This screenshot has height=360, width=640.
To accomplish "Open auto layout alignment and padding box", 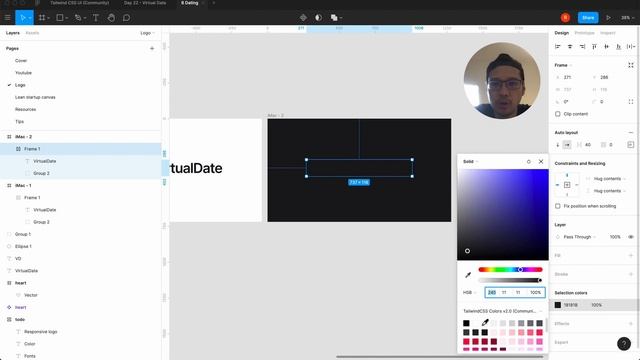I will [631, 145].
